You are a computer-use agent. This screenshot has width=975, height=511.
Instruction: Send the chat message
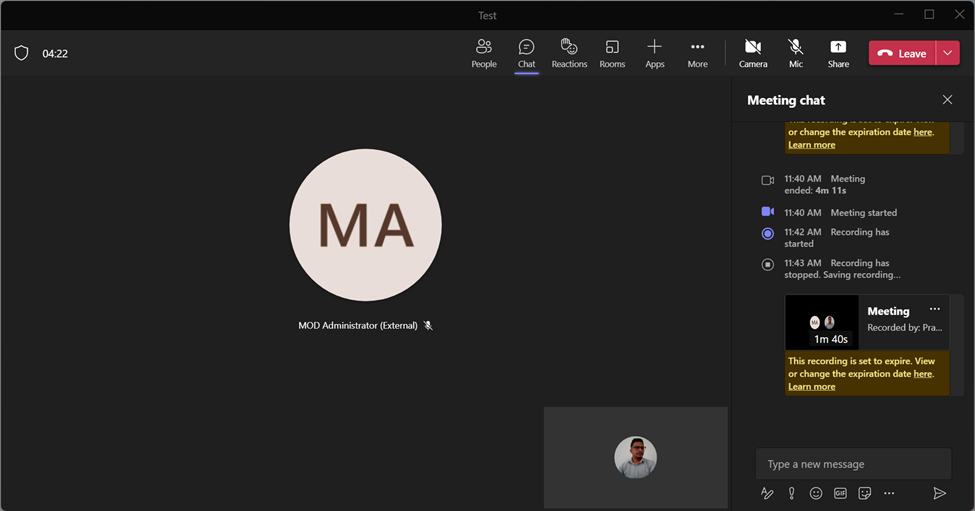[x=940, y=493]
